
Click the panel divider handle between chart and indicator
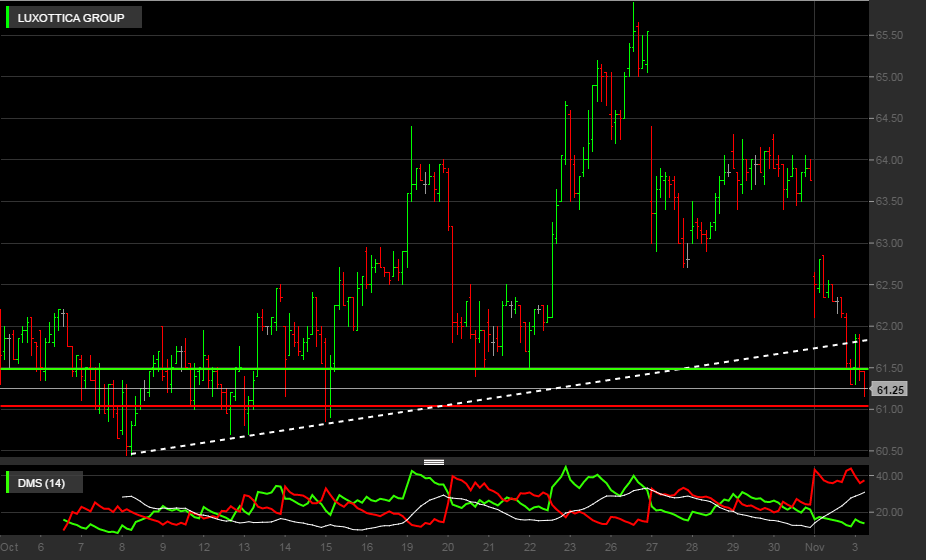pyautogui.click(x=434, y=462)
